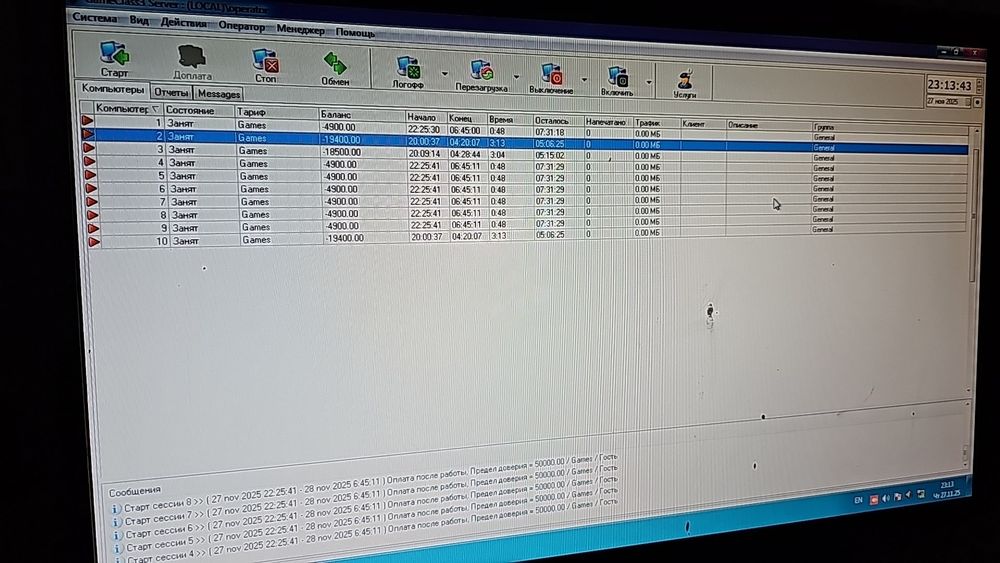Click the time spinner up arrow
The height and width of the screenshot is (563, 1000).
click(979, 82)
